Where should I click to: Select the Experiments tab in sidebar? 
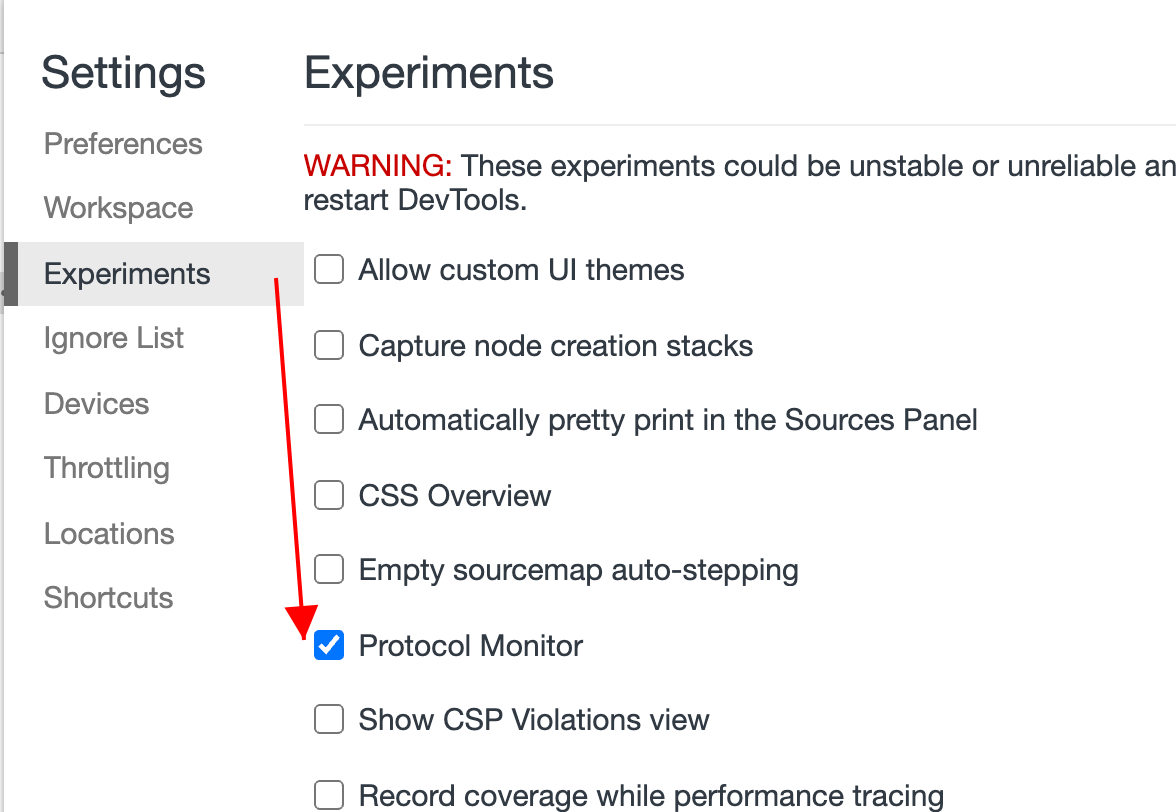pos(127,274)
